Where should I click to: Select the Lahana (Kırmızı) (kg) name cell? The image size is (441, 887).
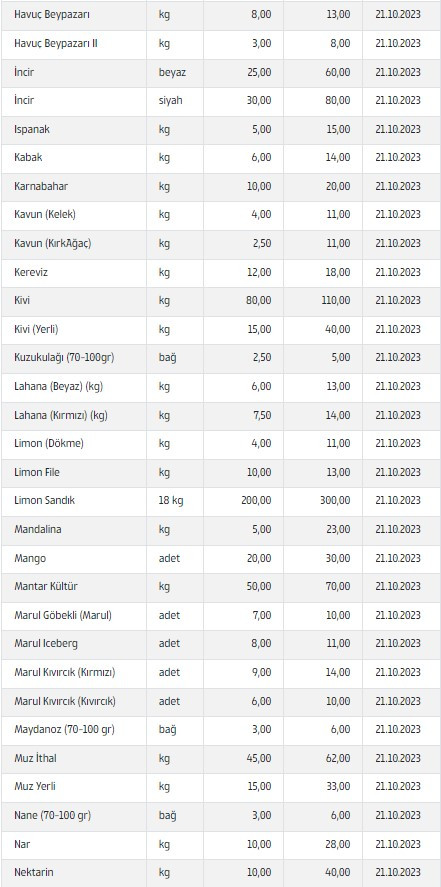[x=60, y=415]
